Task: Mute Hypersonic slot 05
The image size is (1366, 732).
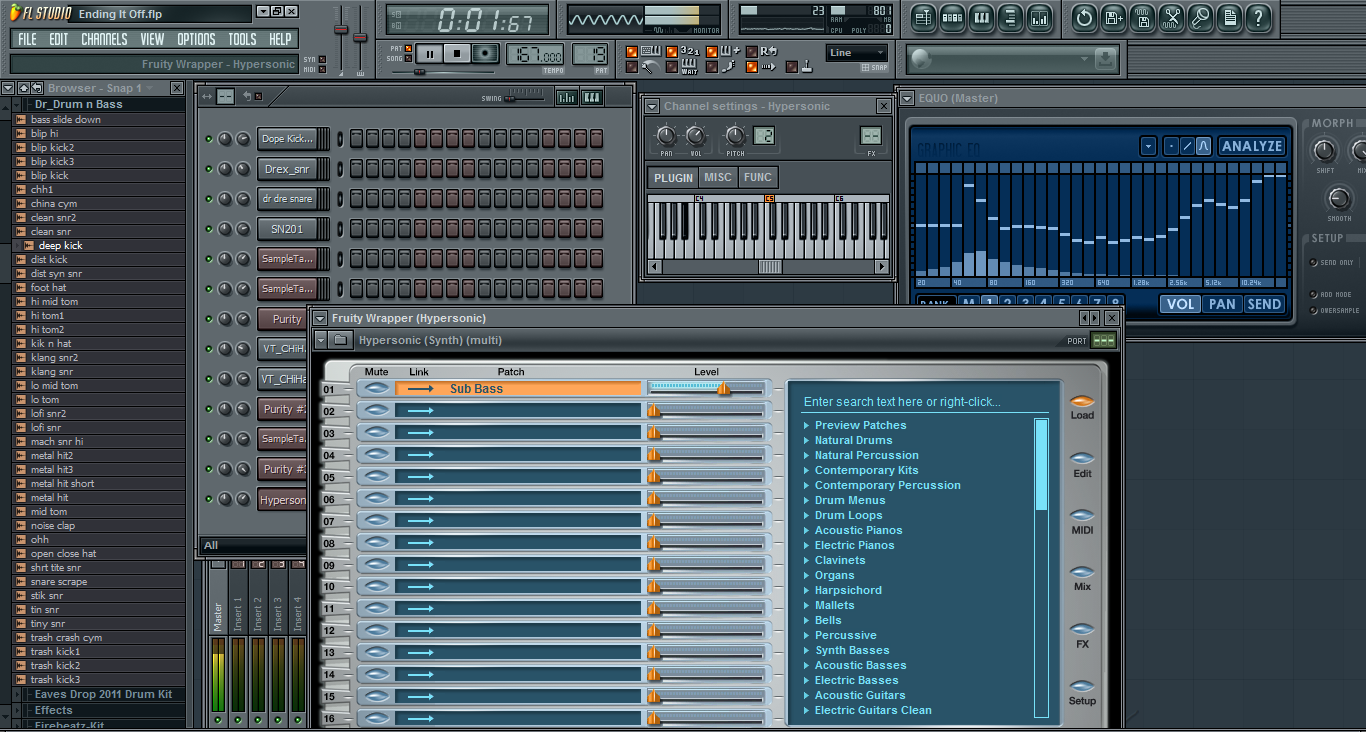Action: point(376,476)
